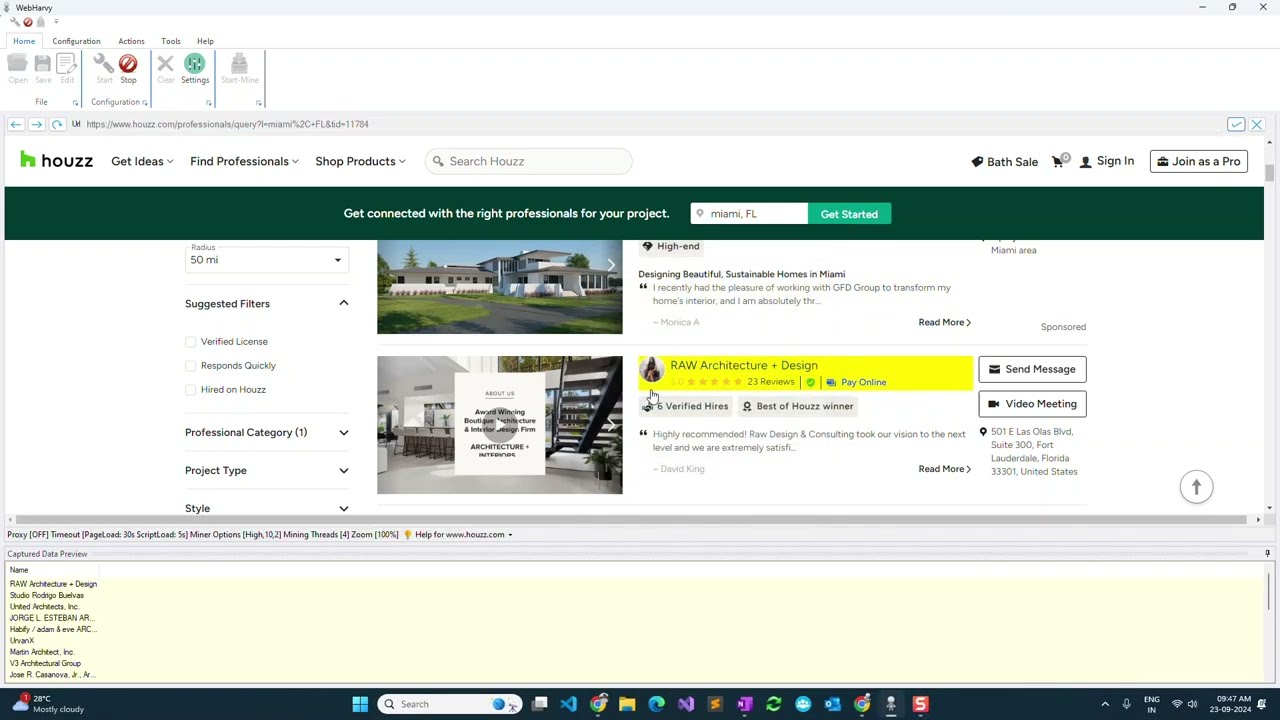Click Read More on David King review
1280x720 pixels.
[944, 469]
